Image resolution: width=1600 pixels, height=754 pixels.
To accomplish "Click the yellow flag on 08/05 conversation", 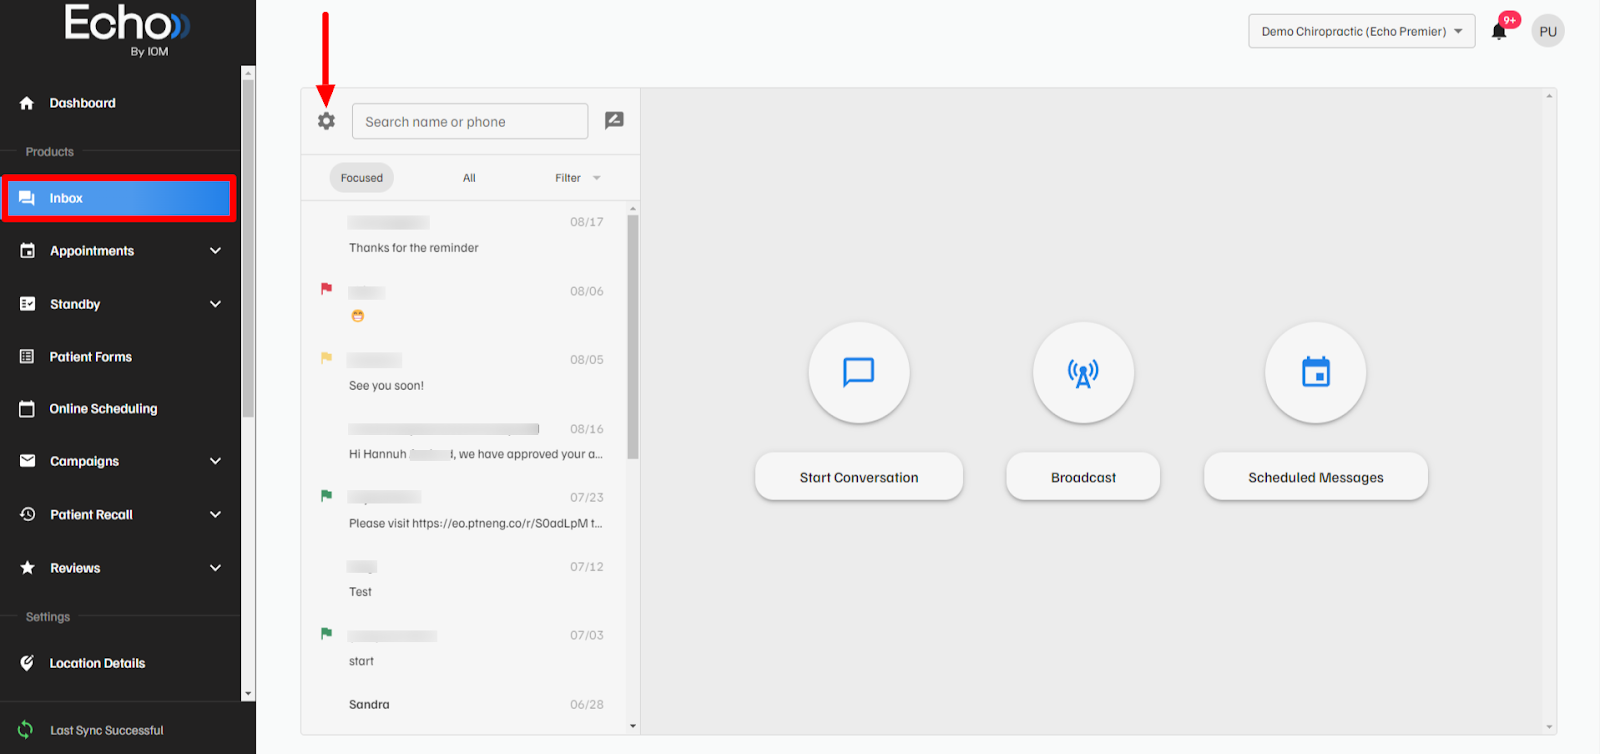I will pos(326,357).
